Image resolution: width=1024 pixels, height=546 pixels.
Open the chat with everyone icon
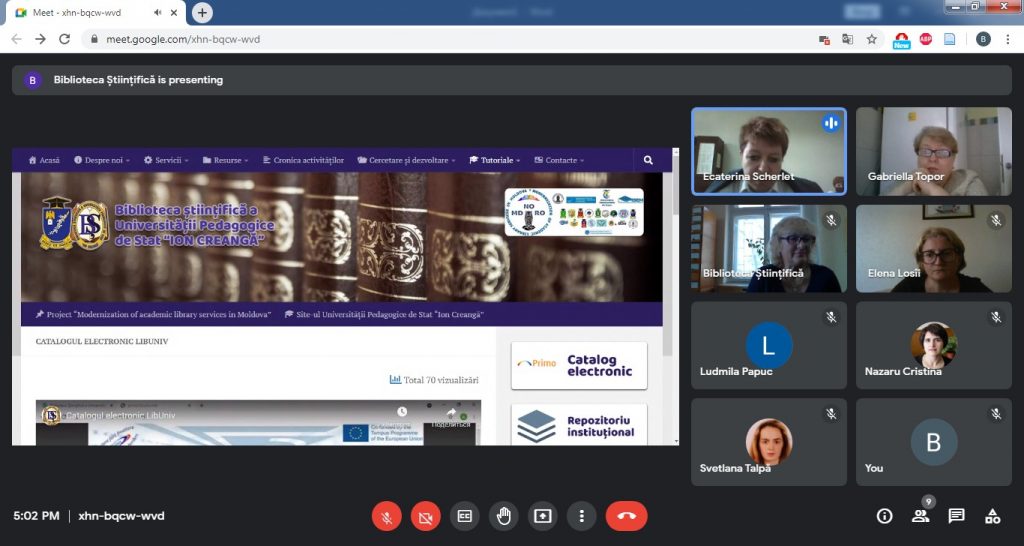957,516
